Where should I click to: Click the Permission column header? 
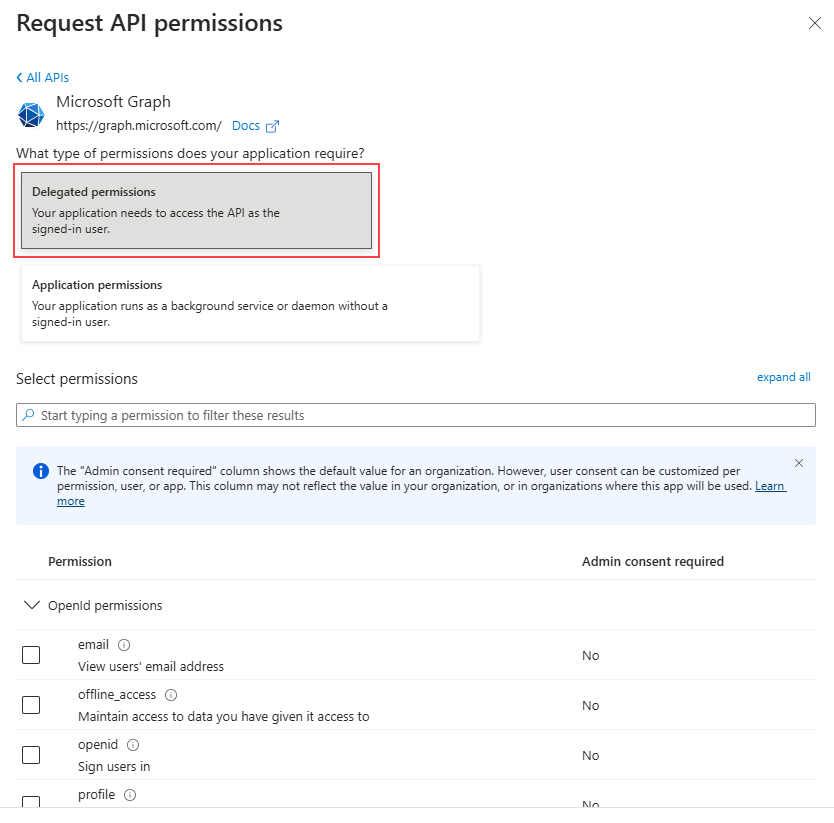[80, 562]
